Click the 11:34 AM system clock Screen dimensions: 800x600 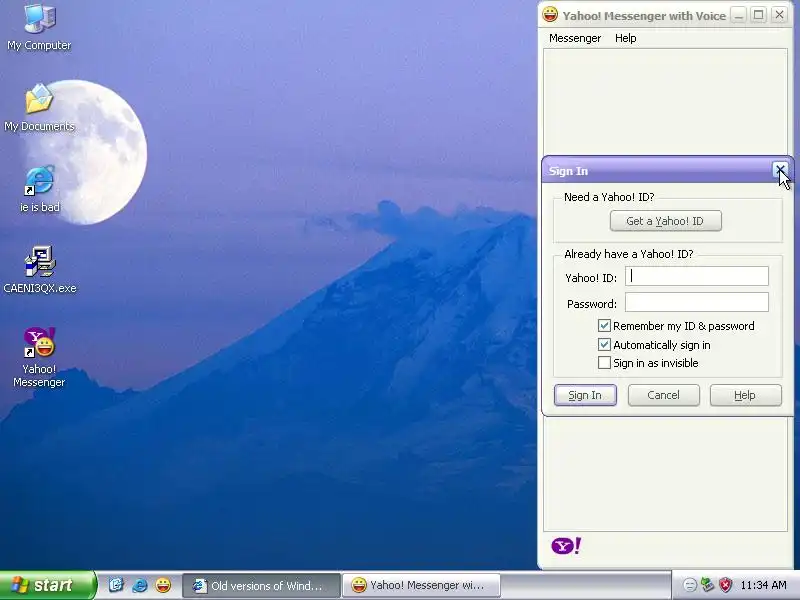763,585
